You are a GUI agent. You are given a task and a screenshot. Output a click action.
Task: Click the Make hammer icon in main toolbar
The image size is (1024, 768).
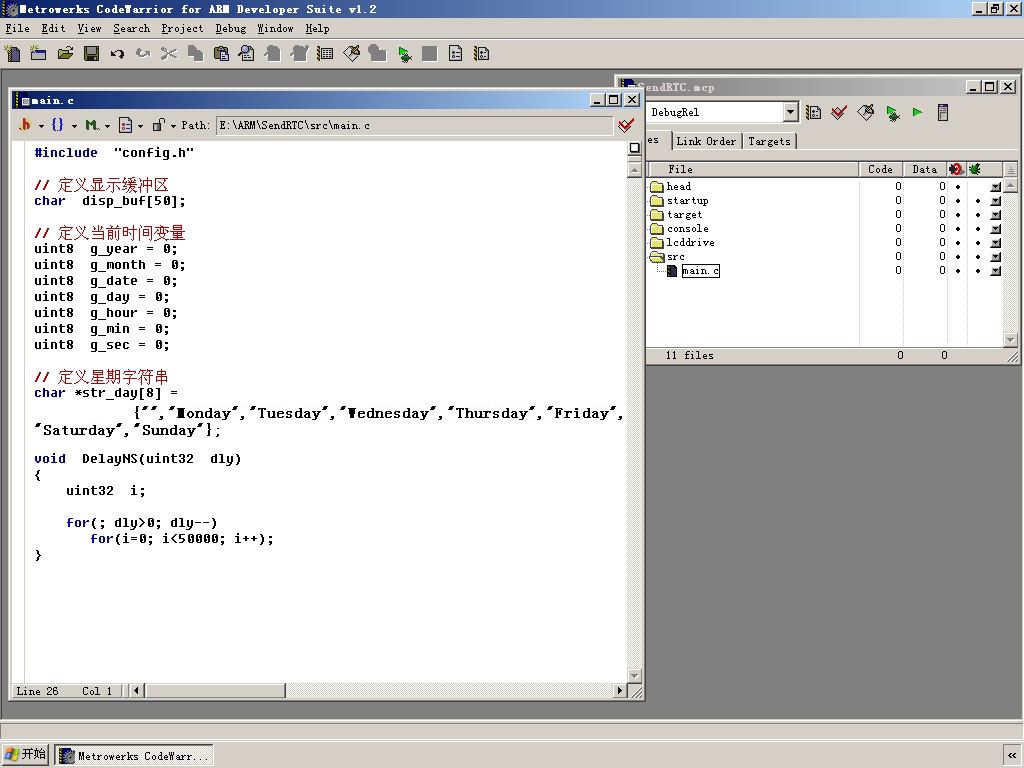coord(351,54)
